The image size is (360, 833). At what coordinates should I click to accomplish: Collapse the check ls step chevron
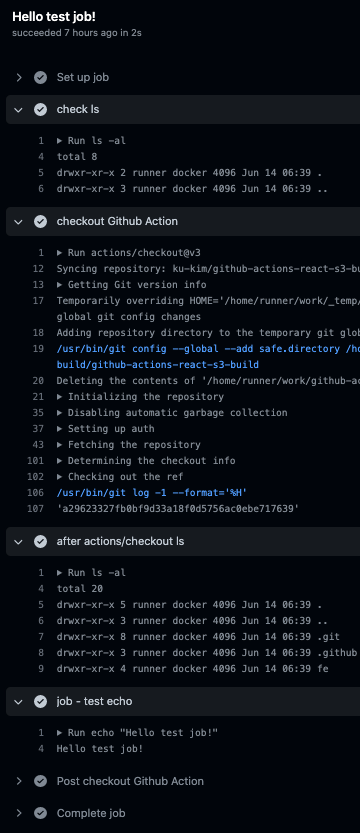(19, 109)
